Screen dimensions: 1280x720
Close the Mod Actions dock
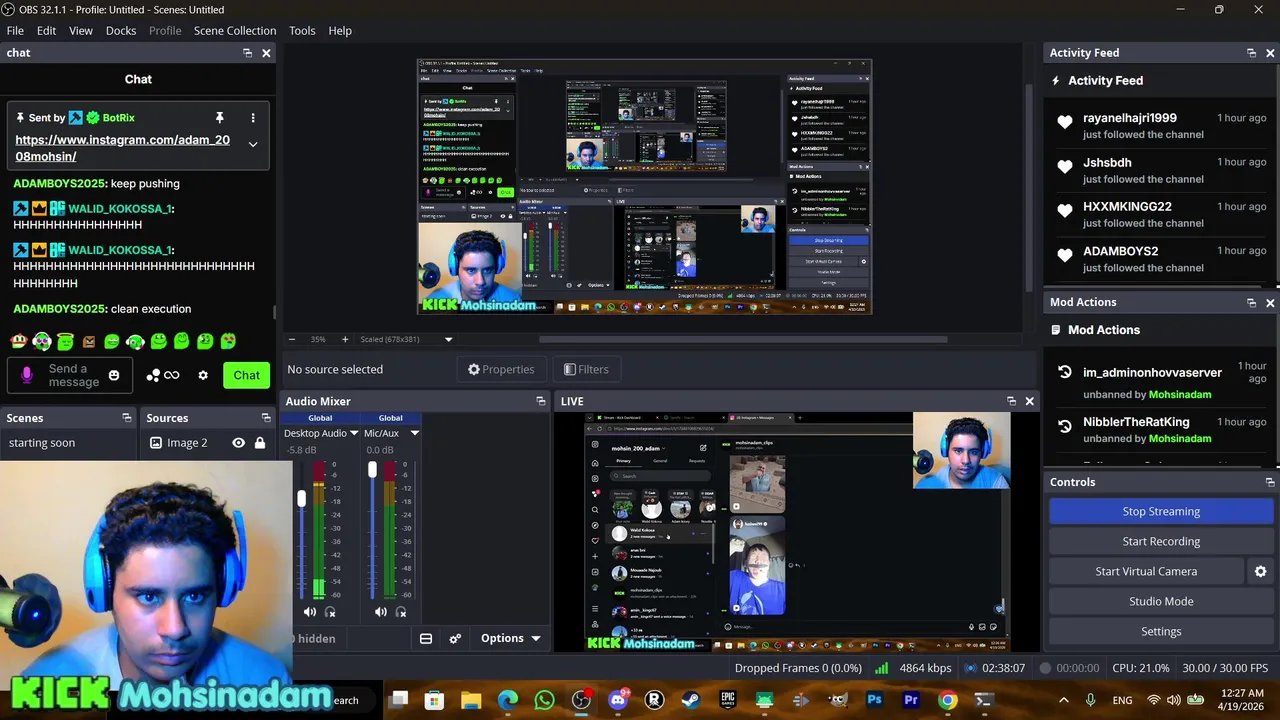pos(1270,302)
